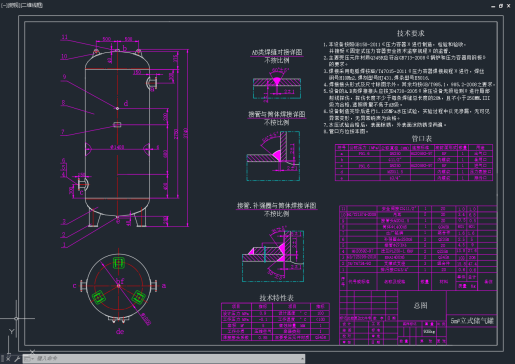Select the 接管与筒体焊接详图 detail title
515x364 pixels.
pyautogui.click(x=277, y=114)
